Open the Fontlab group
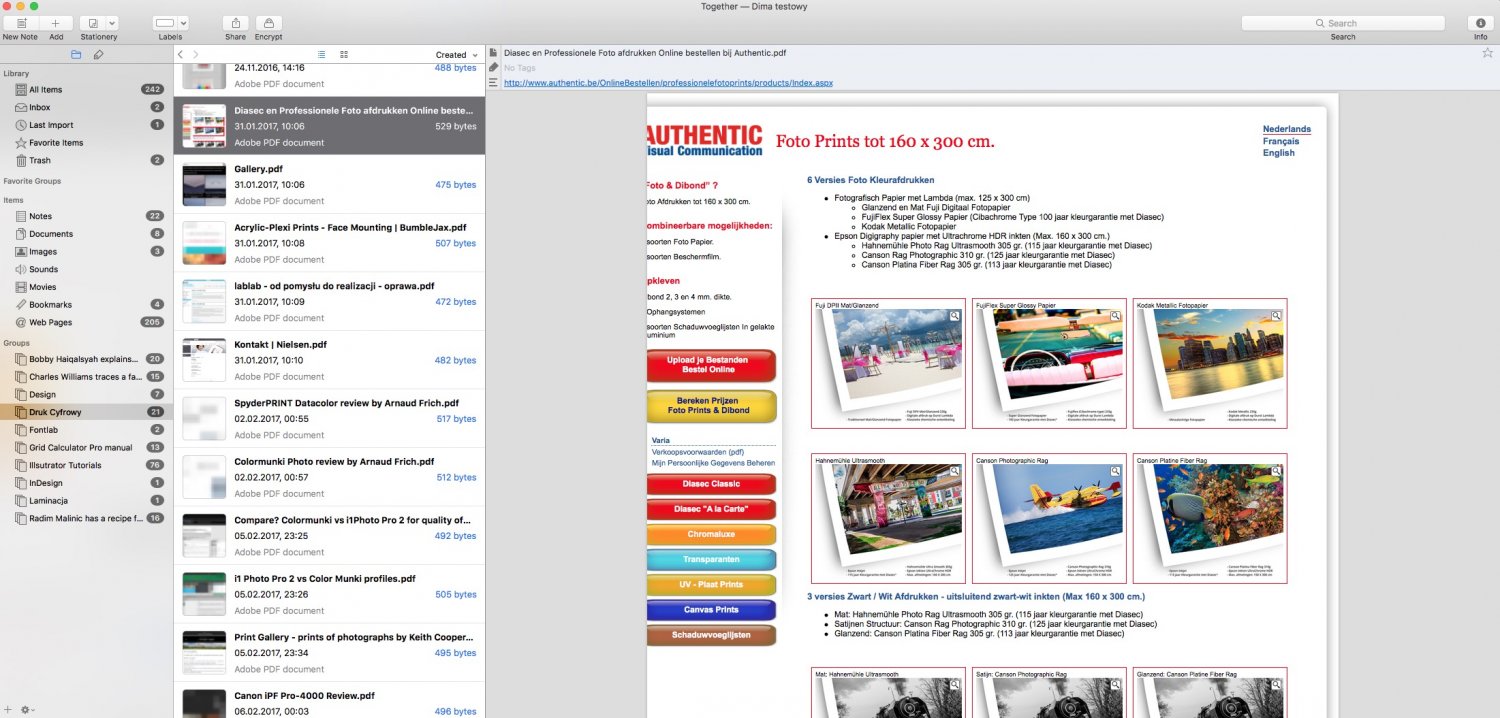1500x718 pixels. click(85, 430)
